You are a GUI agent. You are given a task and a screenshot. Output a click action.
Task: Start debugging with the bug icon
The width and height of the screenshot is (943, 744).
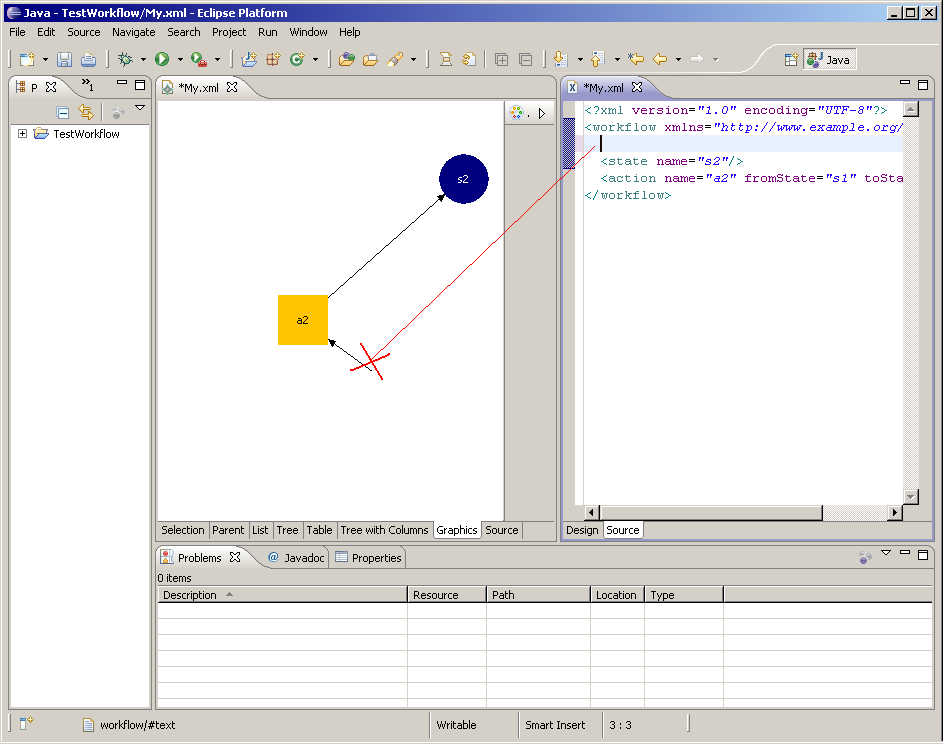click(x=124, y=60)
